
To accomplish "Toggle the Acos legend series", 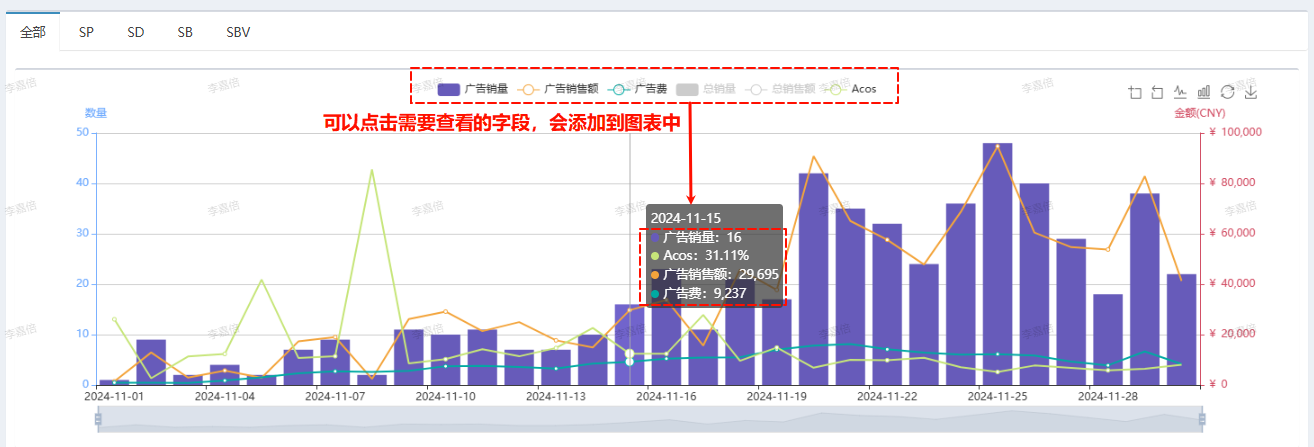I will click(x=853, y=89).
